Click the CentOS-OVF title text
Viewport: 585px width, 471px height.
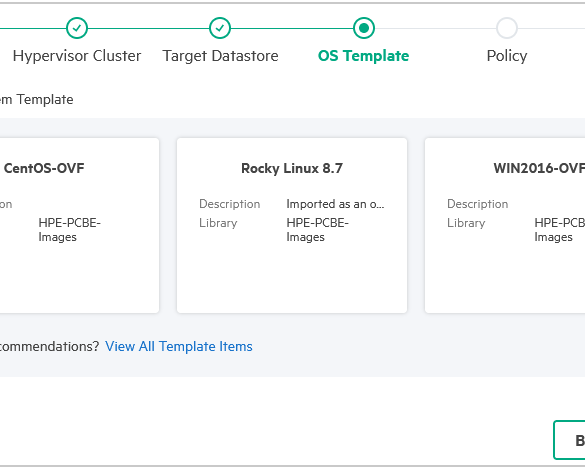pos(44,168)
